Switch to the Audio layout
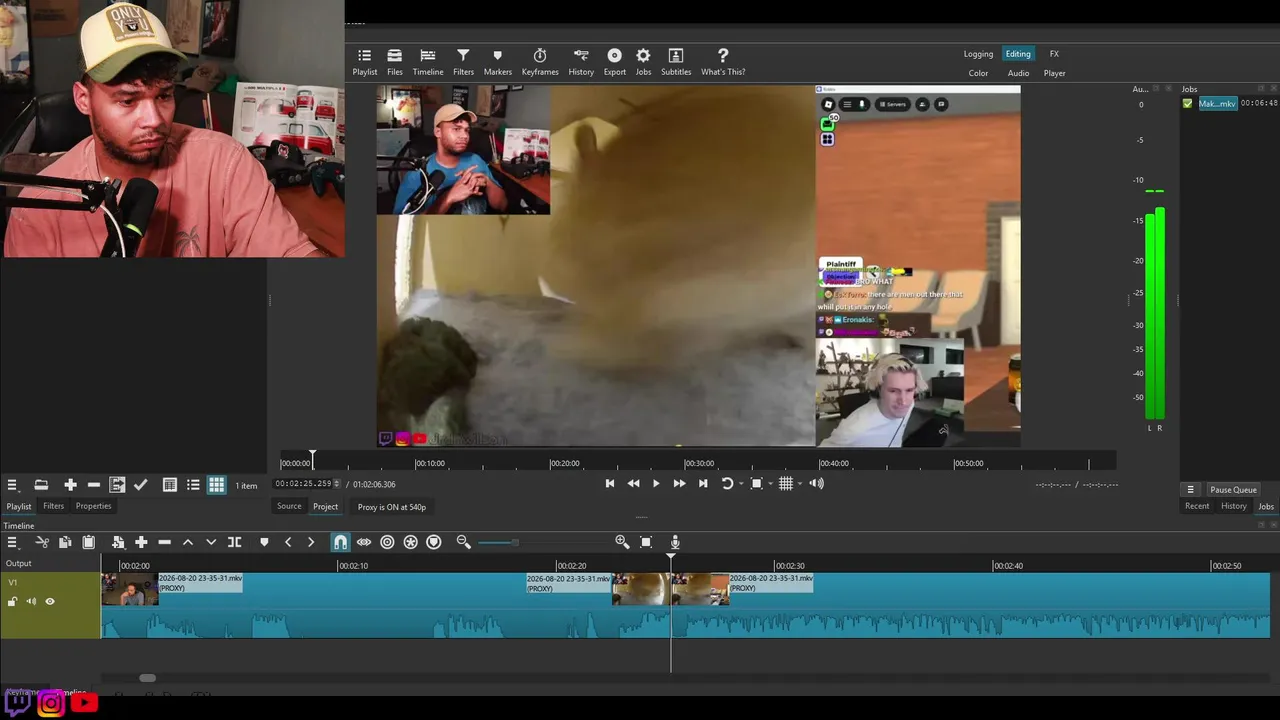The width and height of the screenshot is (1280, 720). pyautogui.click(x=1018, y=73)
